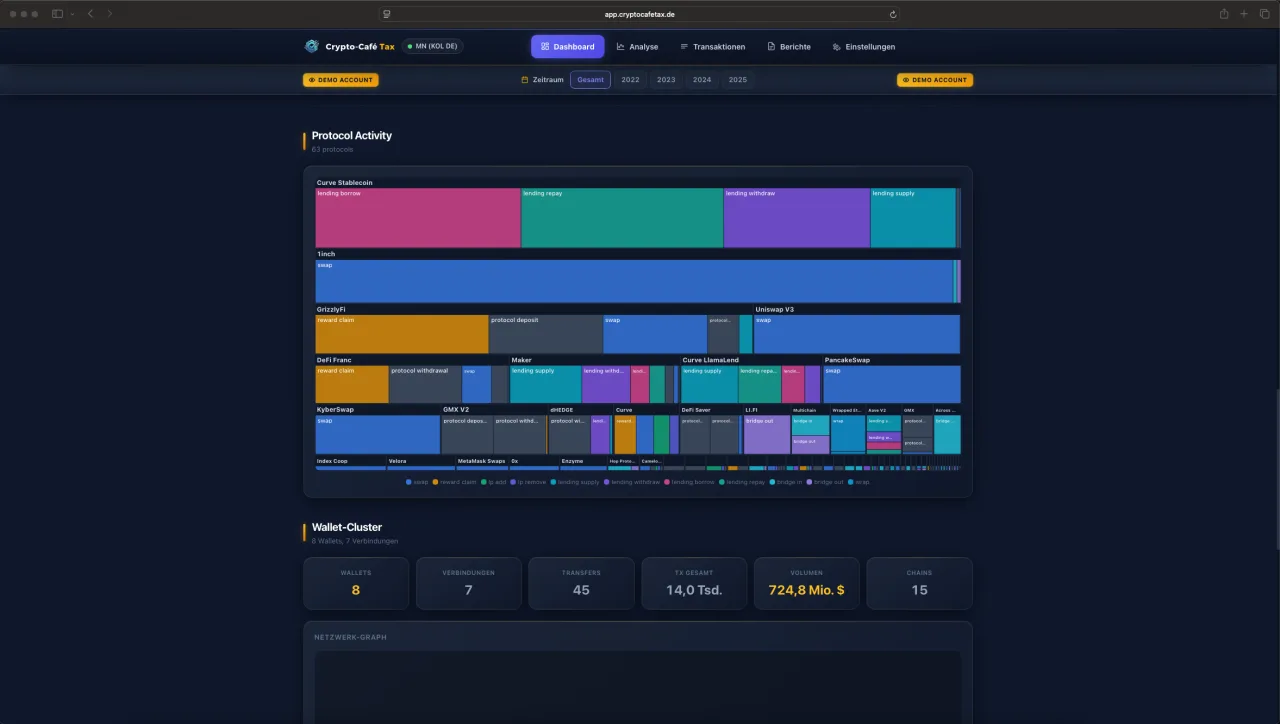Filter the time range to 2022
Image resolution: width=1280 pixels, height=724 pixels.
tap(630, 80)
